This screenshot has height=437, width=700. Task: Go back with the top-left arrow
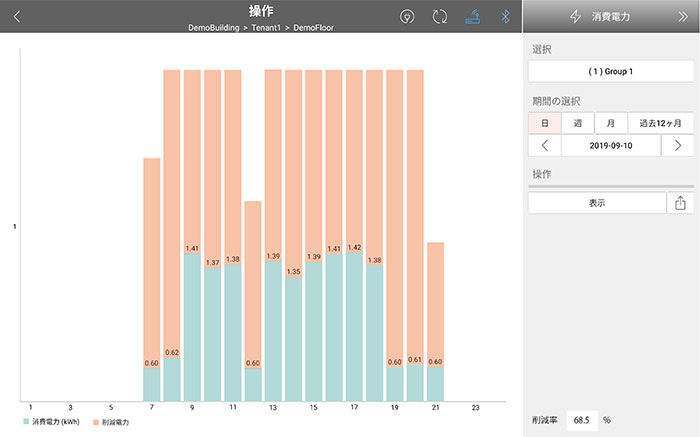point(16,17)
